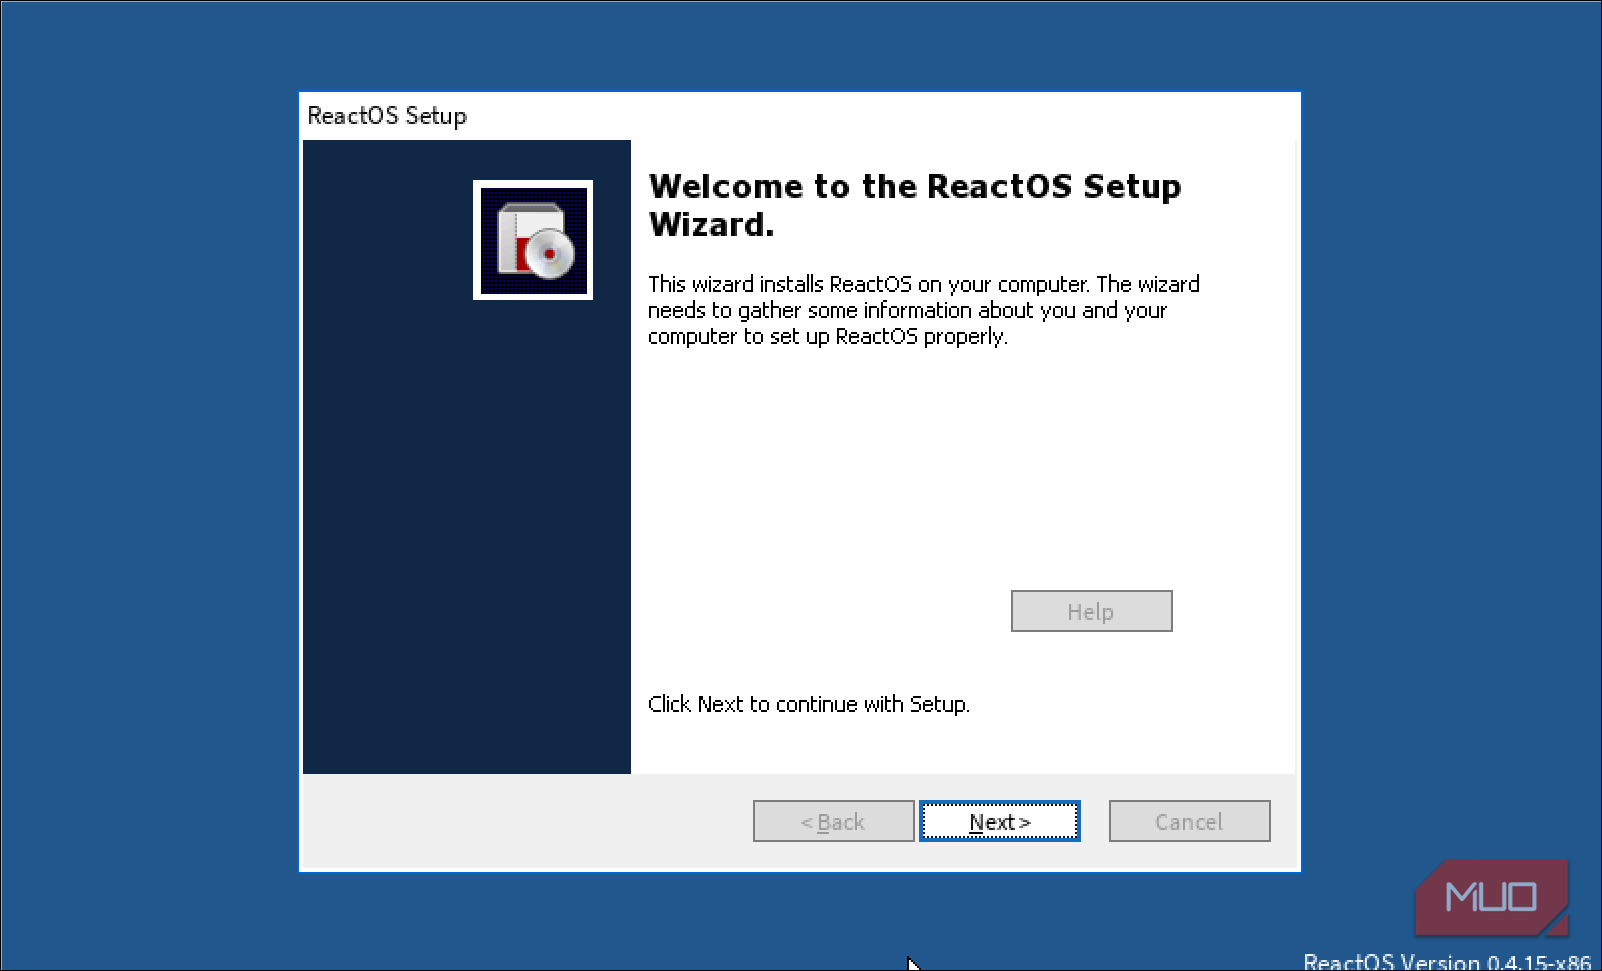Click the Cancel button in the wizard

click(x=1189, y=821)
